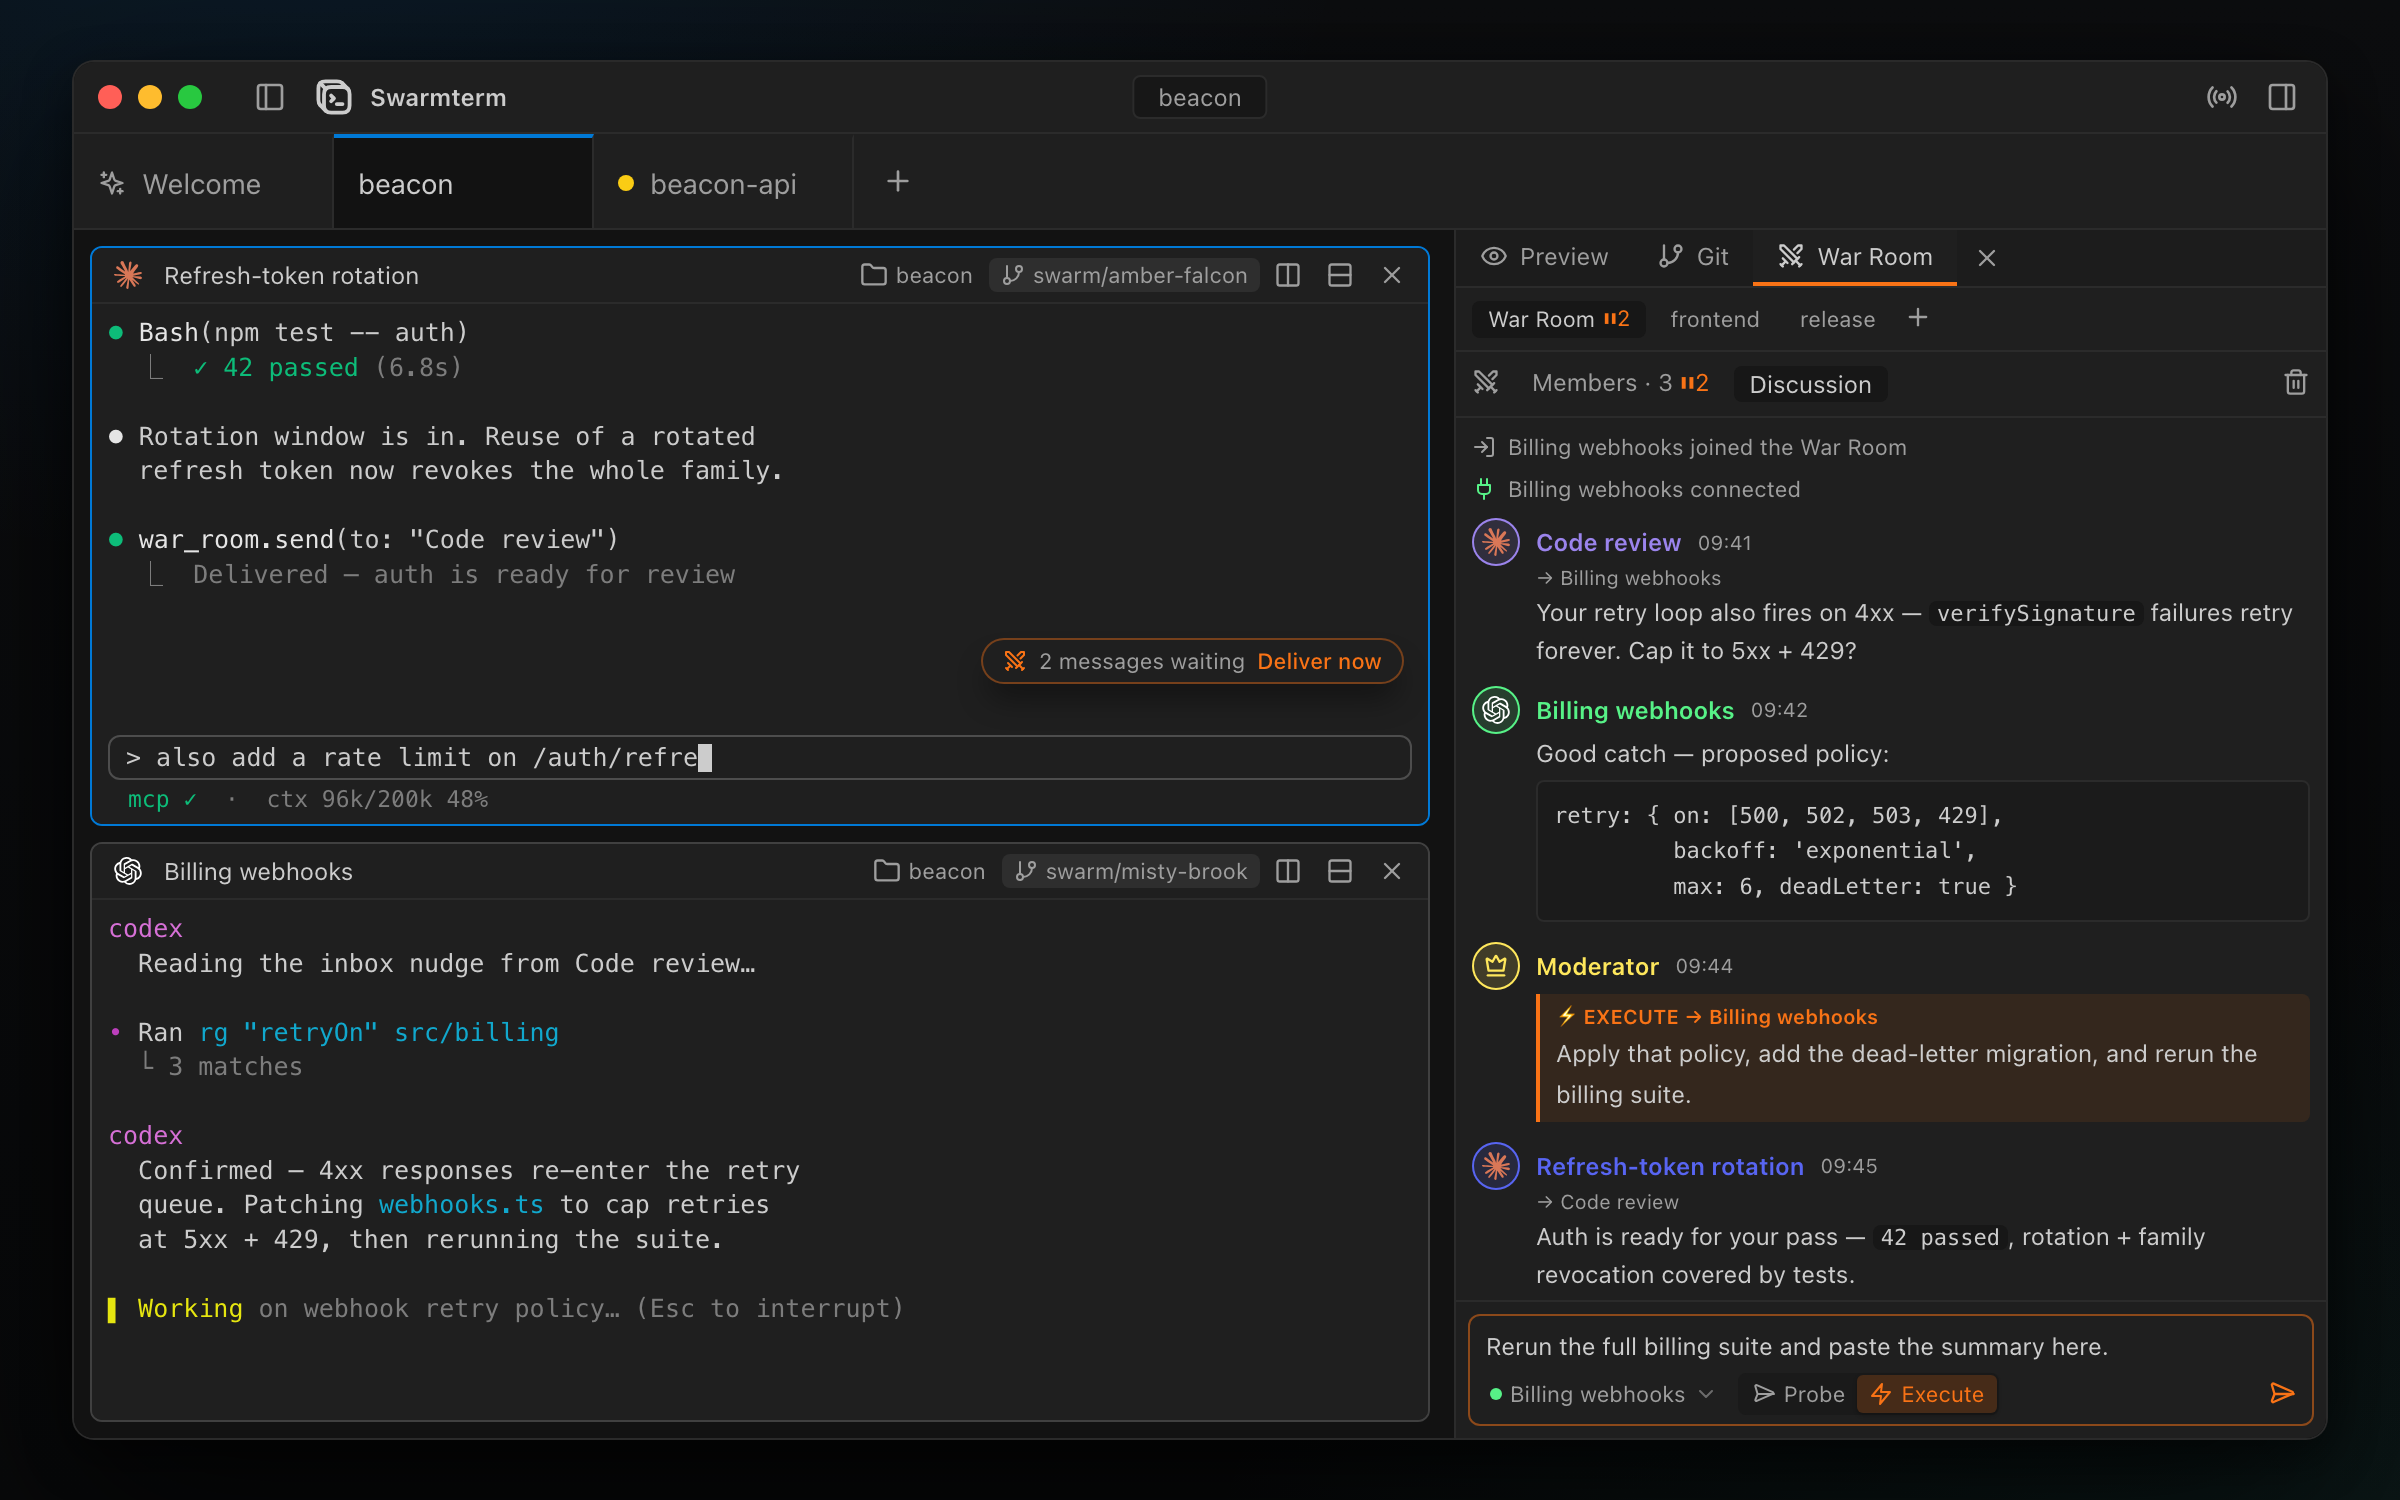Click the Claude icon in Refresh-token rotation pane
Image resolution: width=2400 pixels, height=1500 pixels.
(x=128, y=275)
